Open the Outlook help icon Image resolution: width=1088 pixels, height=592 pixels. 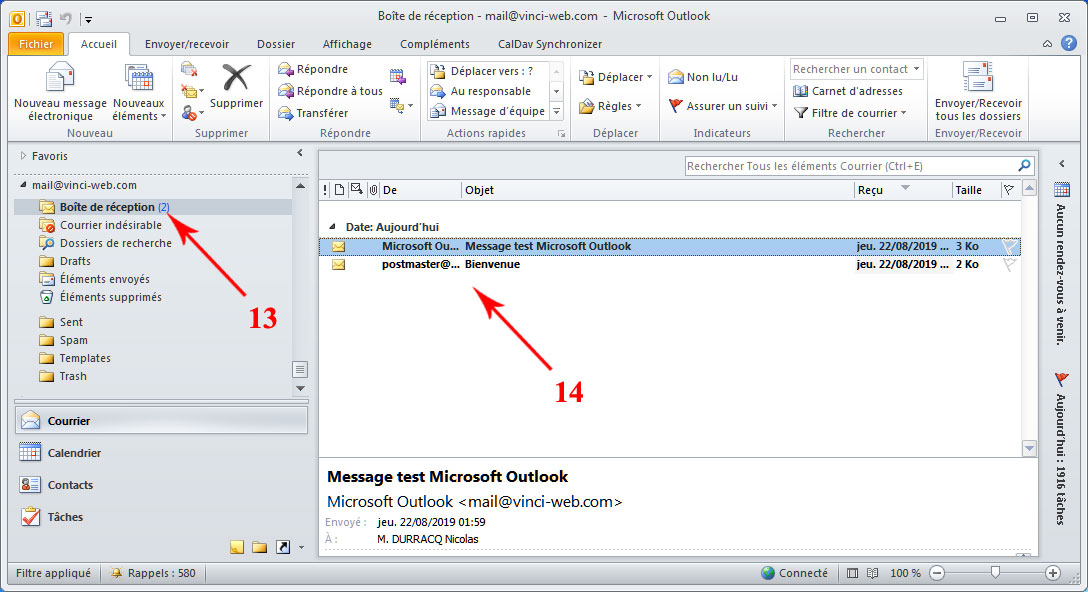pos(1069,43)
